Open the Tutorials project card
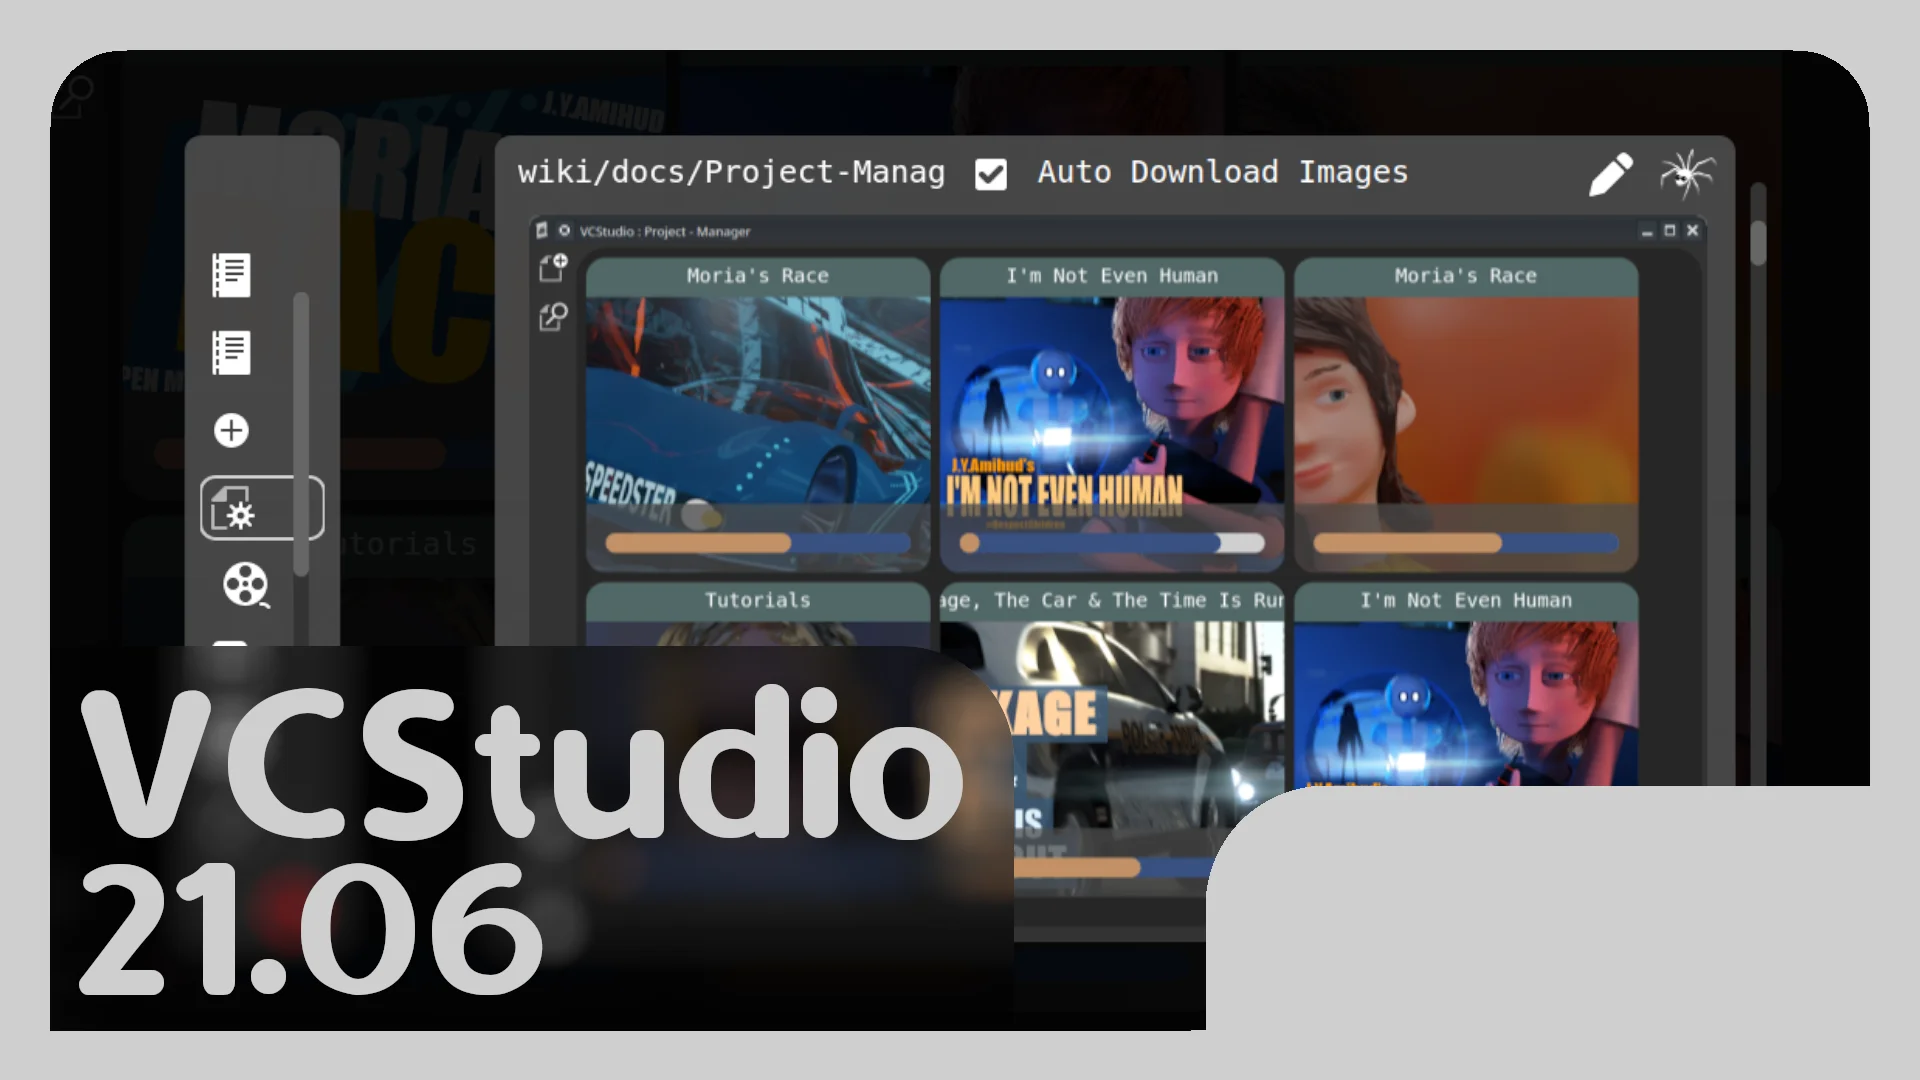Image resolution: width=1920 pixels, height=1080 pixels. coord(758,613)
